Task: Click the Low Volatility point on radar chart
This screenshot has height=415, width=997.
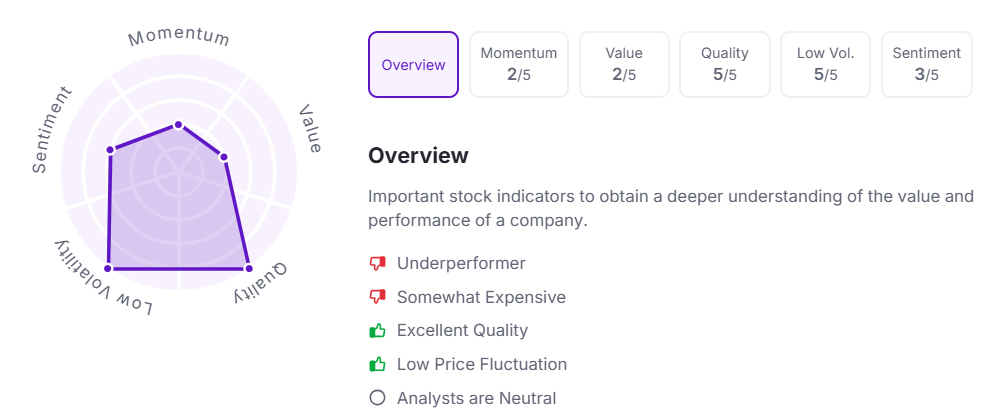Action: pos(108,268)
